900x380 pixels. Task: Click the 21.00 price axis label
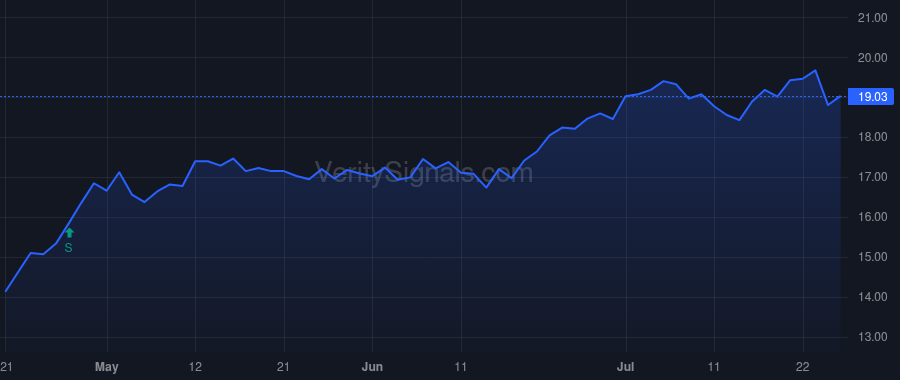tap(872, 18)
